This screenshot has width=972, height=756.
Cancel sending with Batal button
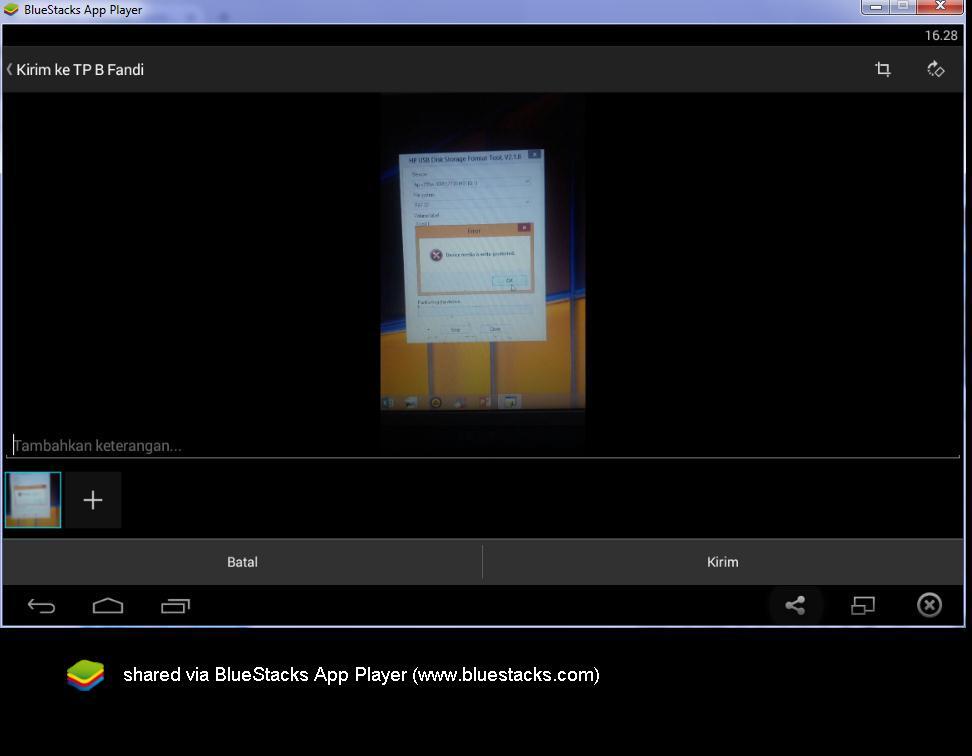tap(242, 562)
